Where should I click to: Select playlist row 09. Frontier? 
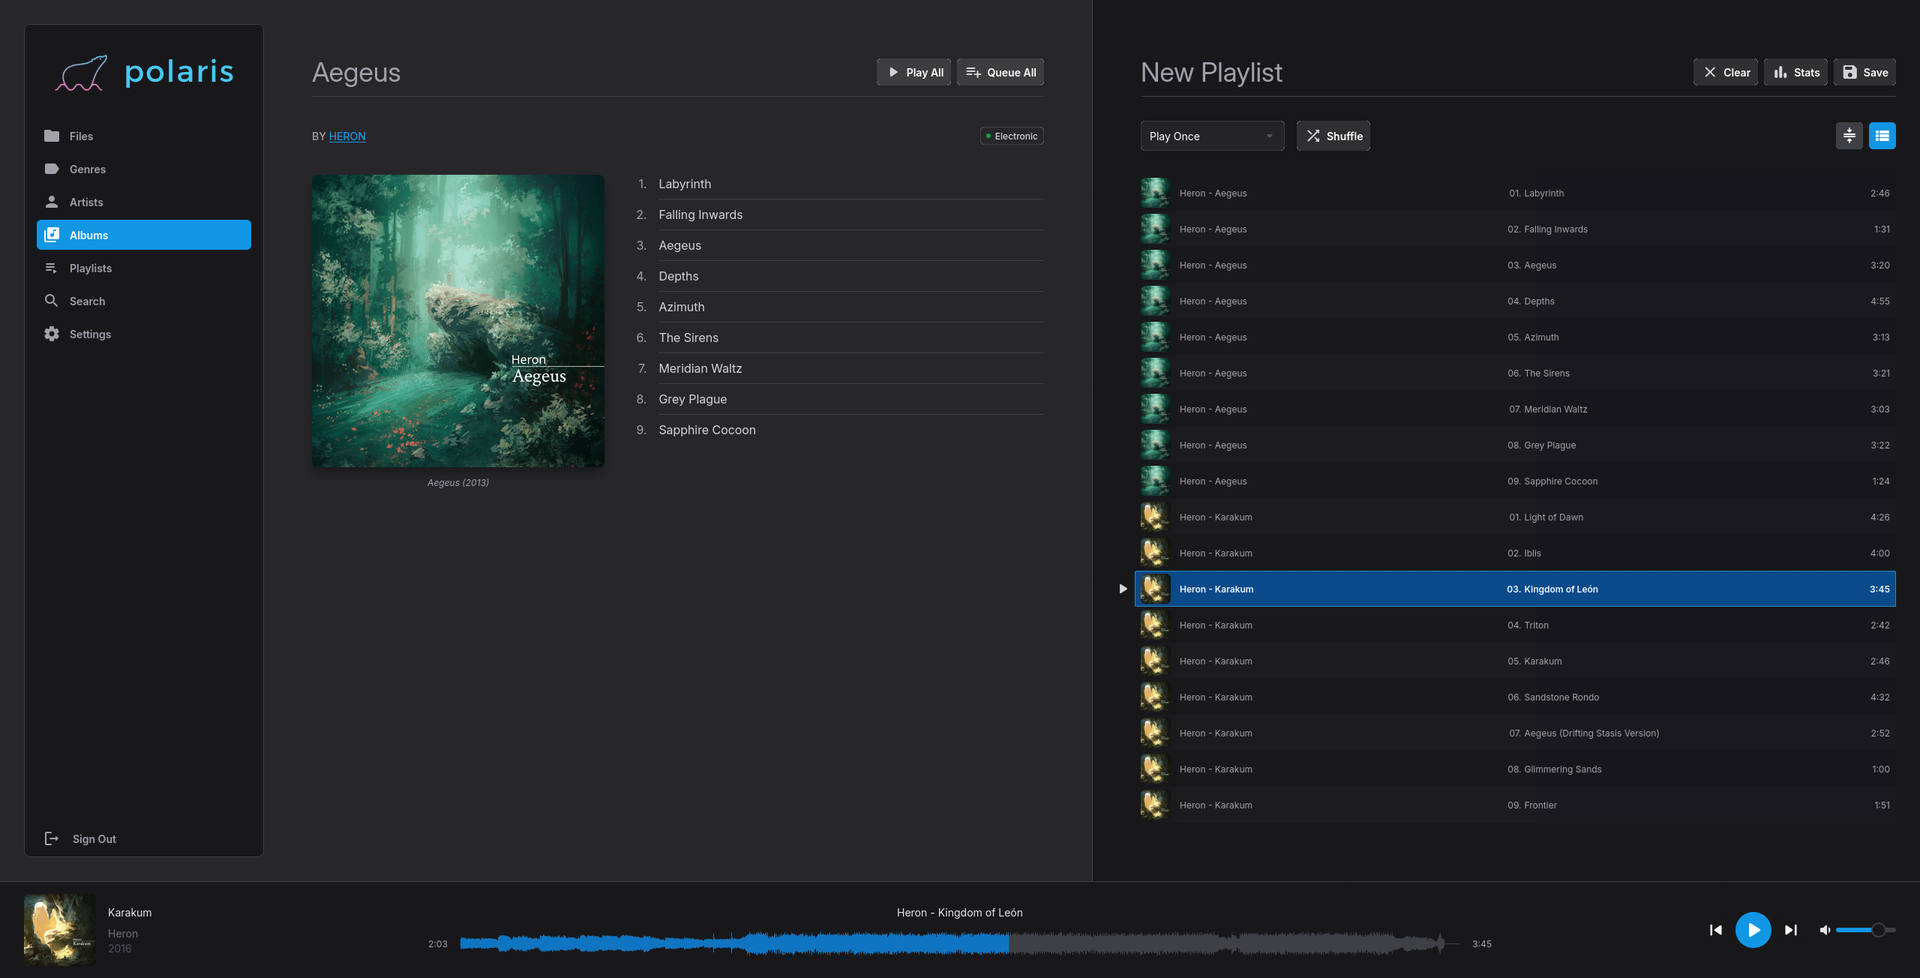(1516, 805)
